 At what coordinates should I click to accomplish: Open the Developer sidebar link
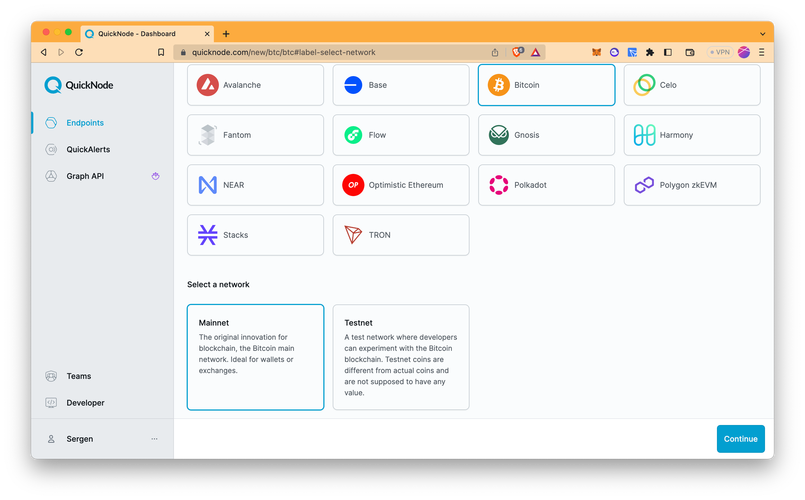point(85,403)
